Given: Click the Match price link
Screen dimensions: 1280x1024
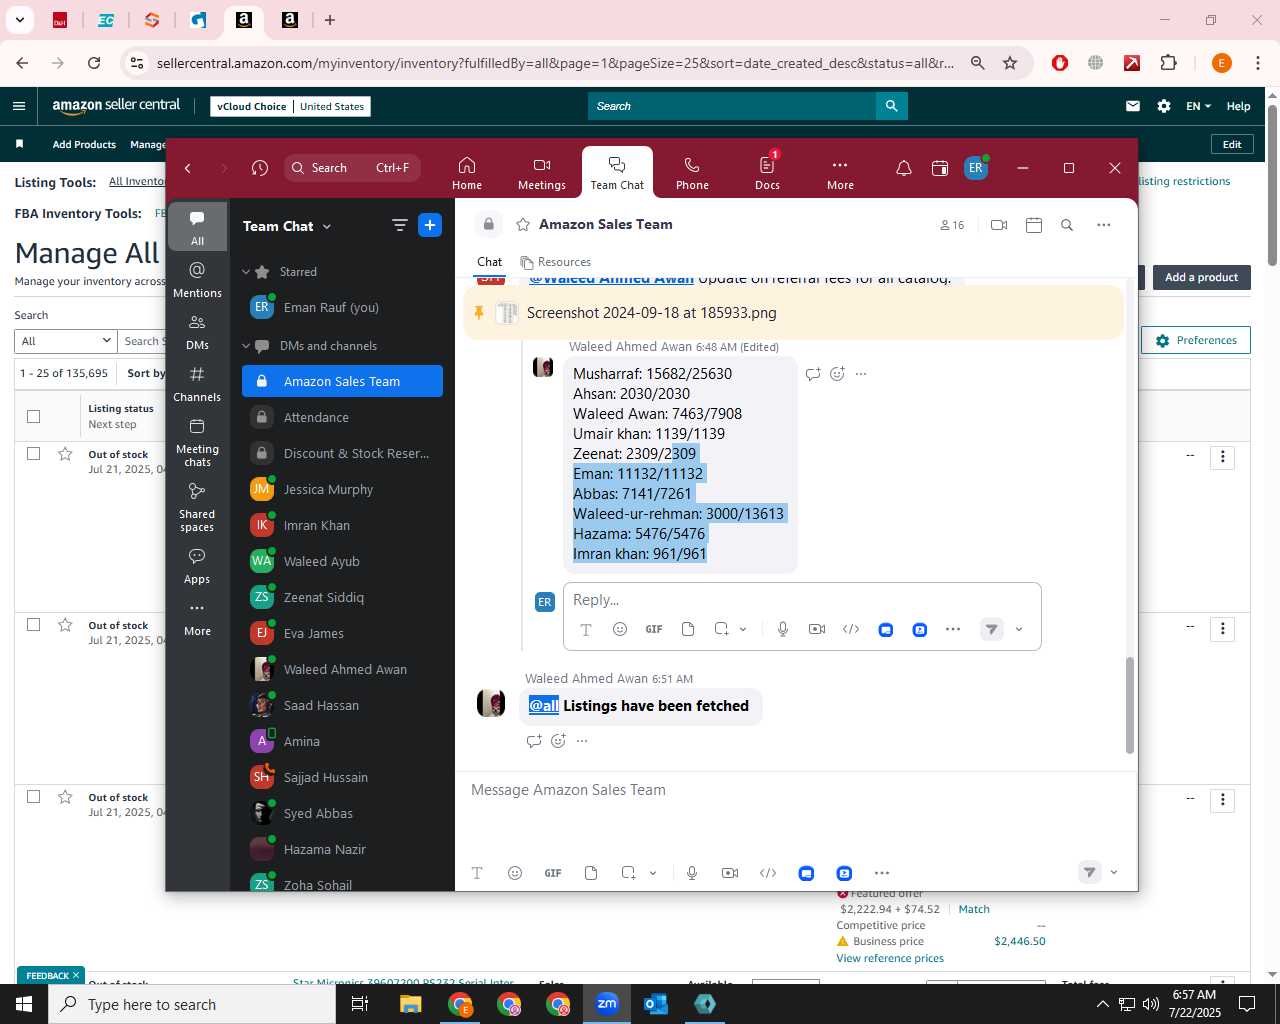Looking at the screenshot, I should (x=974, y=909).
